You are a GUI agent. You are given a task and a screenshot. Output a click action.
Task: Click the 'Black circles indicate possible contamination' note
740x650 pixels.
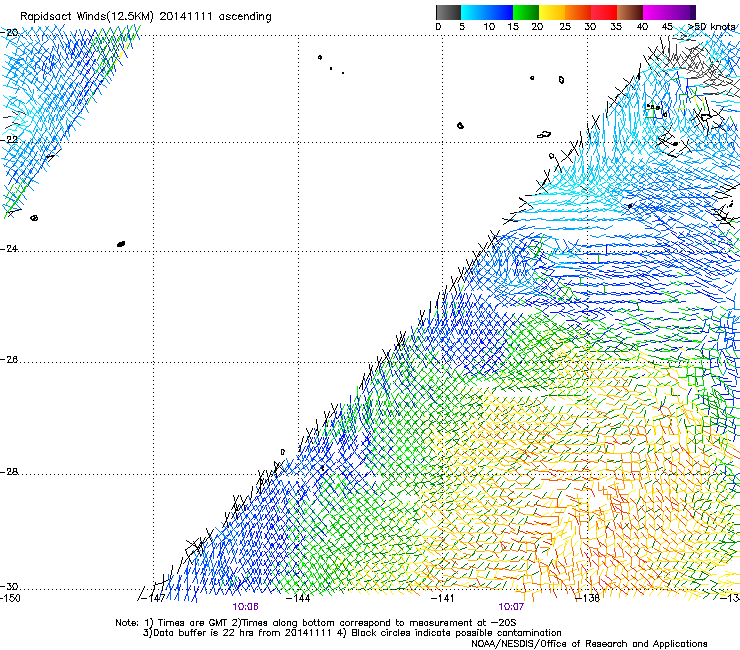[x=456, y=633]
